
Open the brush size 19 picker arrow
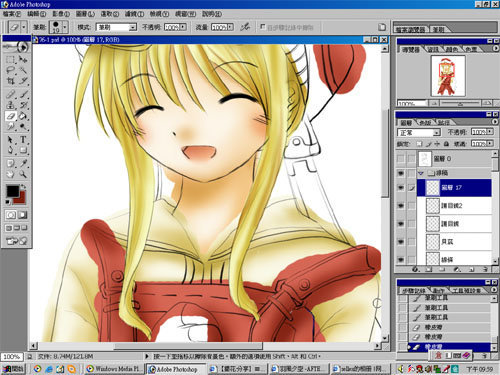tap(65, 27)
